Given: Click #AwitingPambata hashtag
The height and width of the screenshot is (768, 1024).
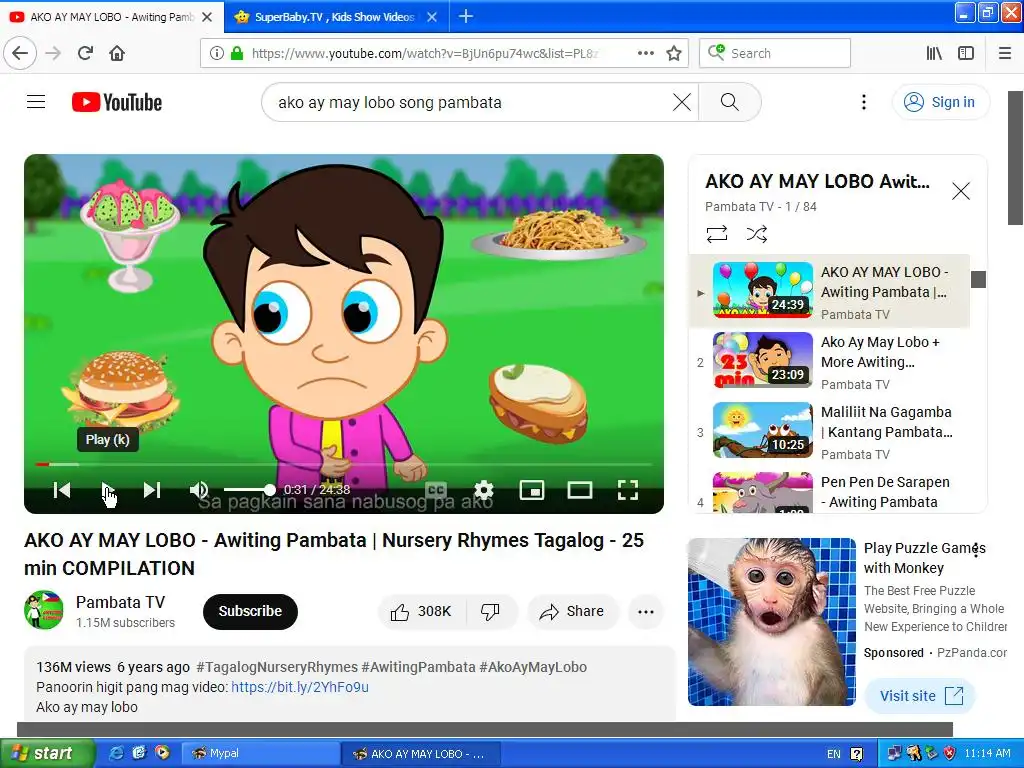Looking at the screenshot, I should coord(418,667).
